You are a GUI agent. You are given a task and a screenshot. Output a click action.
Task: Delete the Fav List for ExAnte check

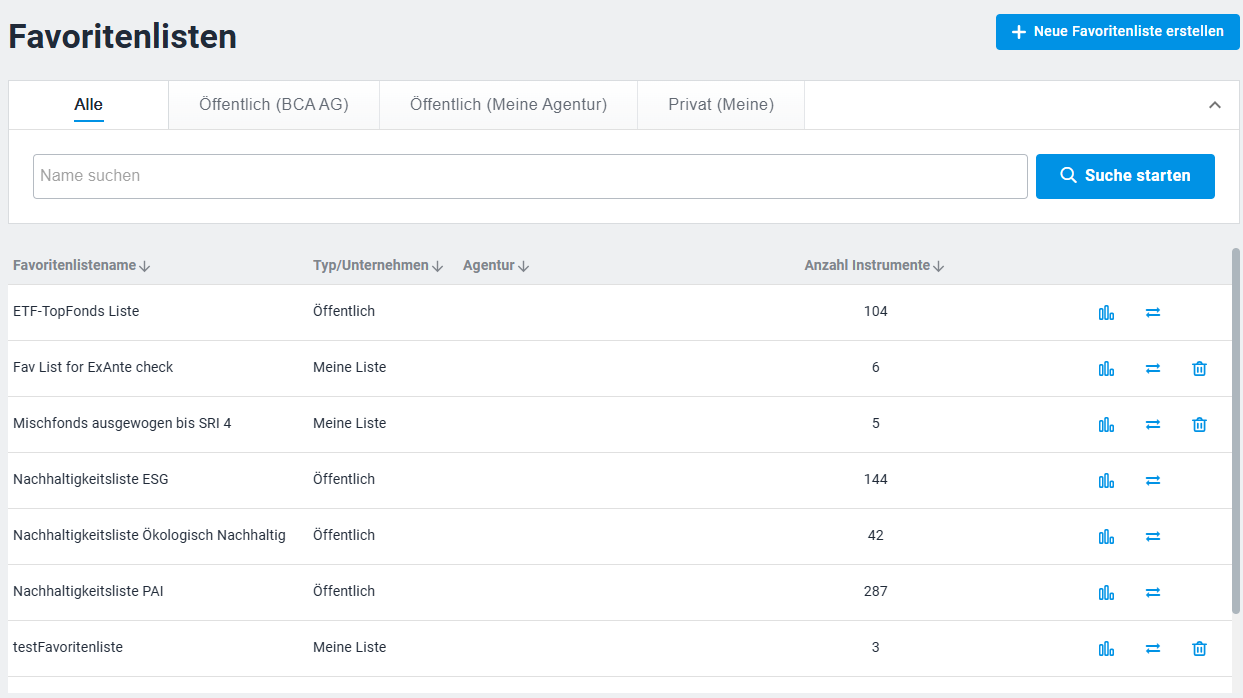1199,368
